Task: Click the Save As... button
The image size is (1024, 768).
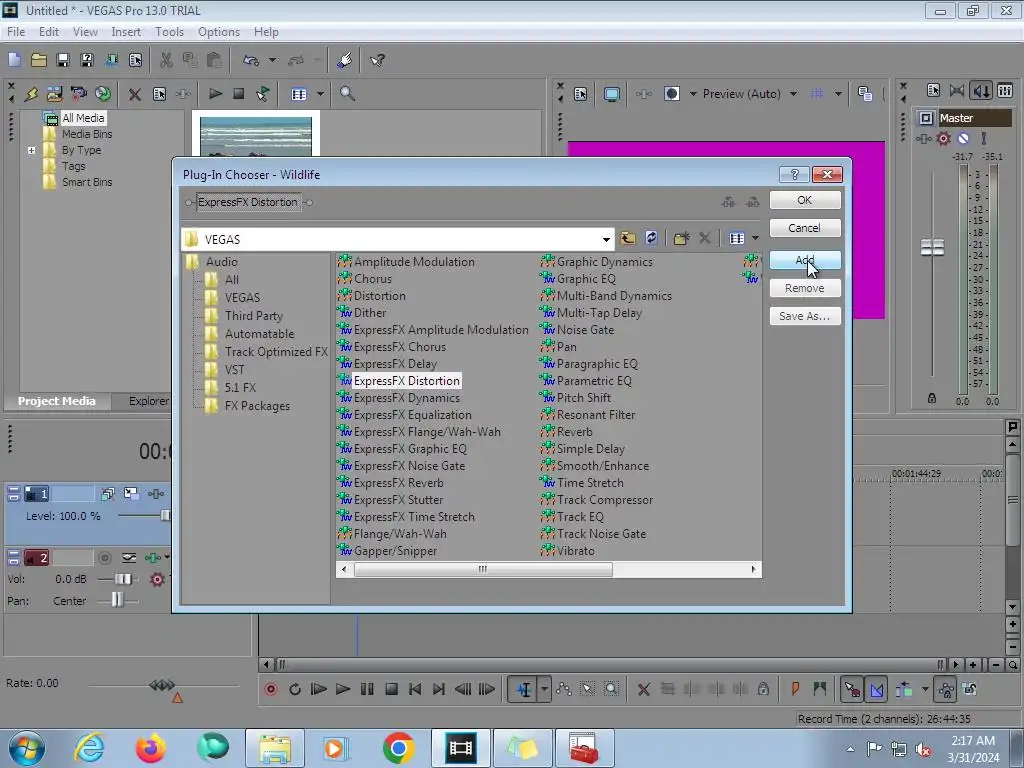Action: pyautogui.click(x=805, y=316)
